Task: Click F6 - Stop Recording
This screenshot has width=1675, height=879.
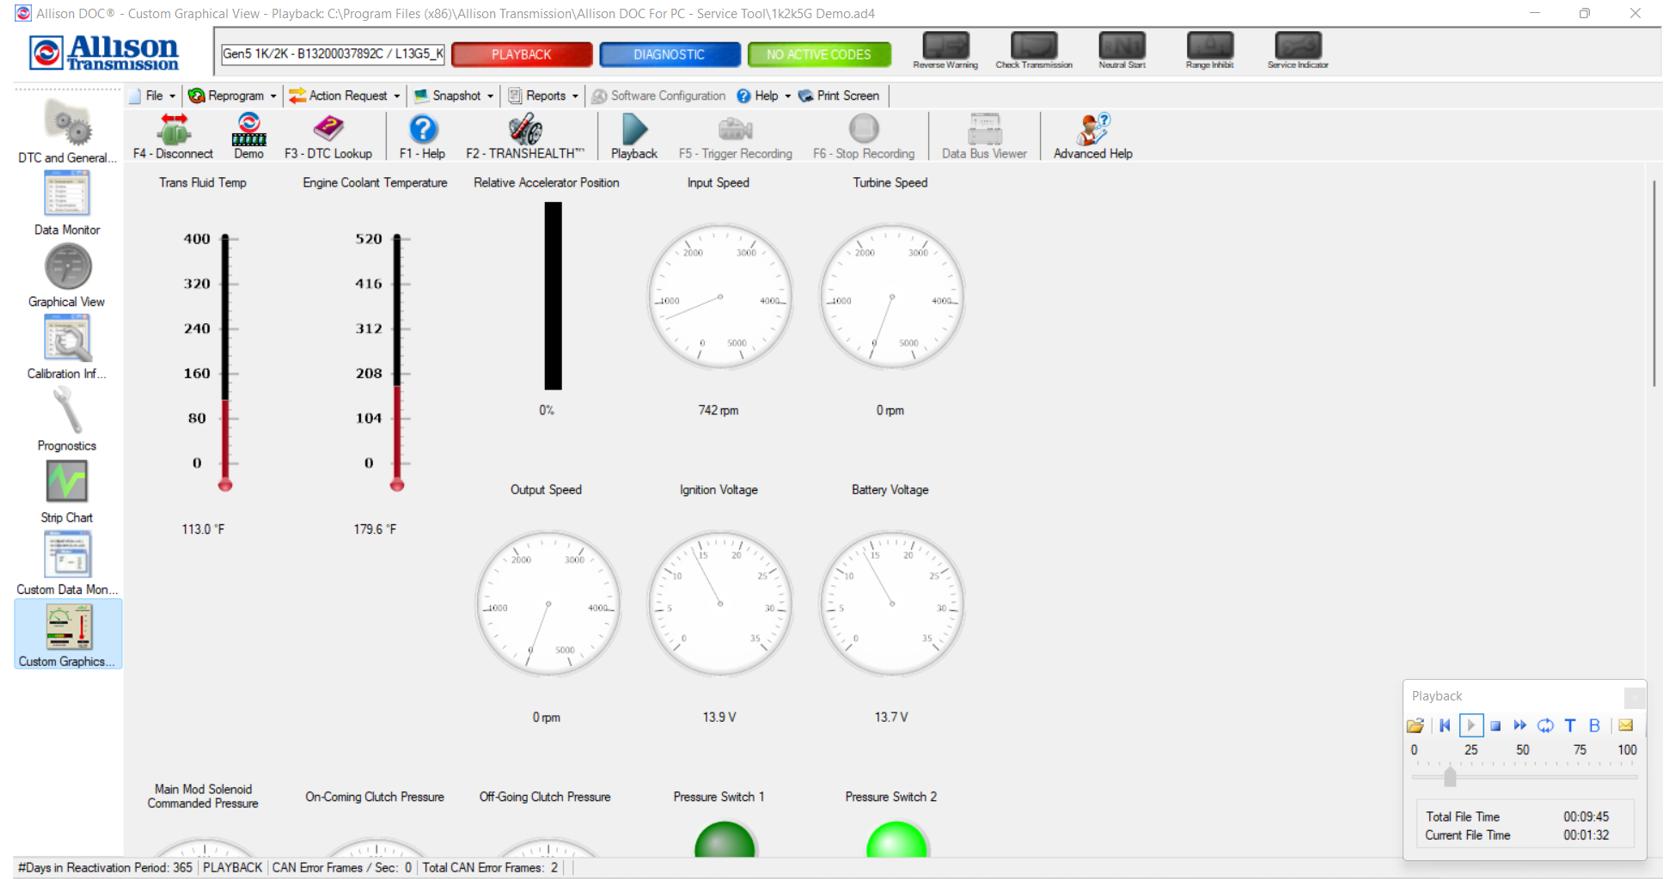Action: pos(863,137)
